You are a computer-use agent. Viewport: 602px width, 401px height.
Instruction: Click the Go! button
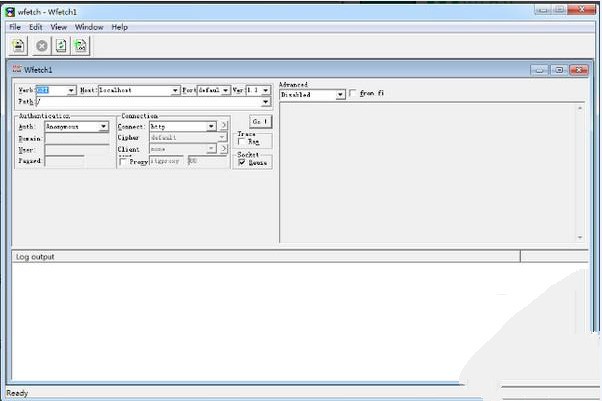(x=260, y=122)
